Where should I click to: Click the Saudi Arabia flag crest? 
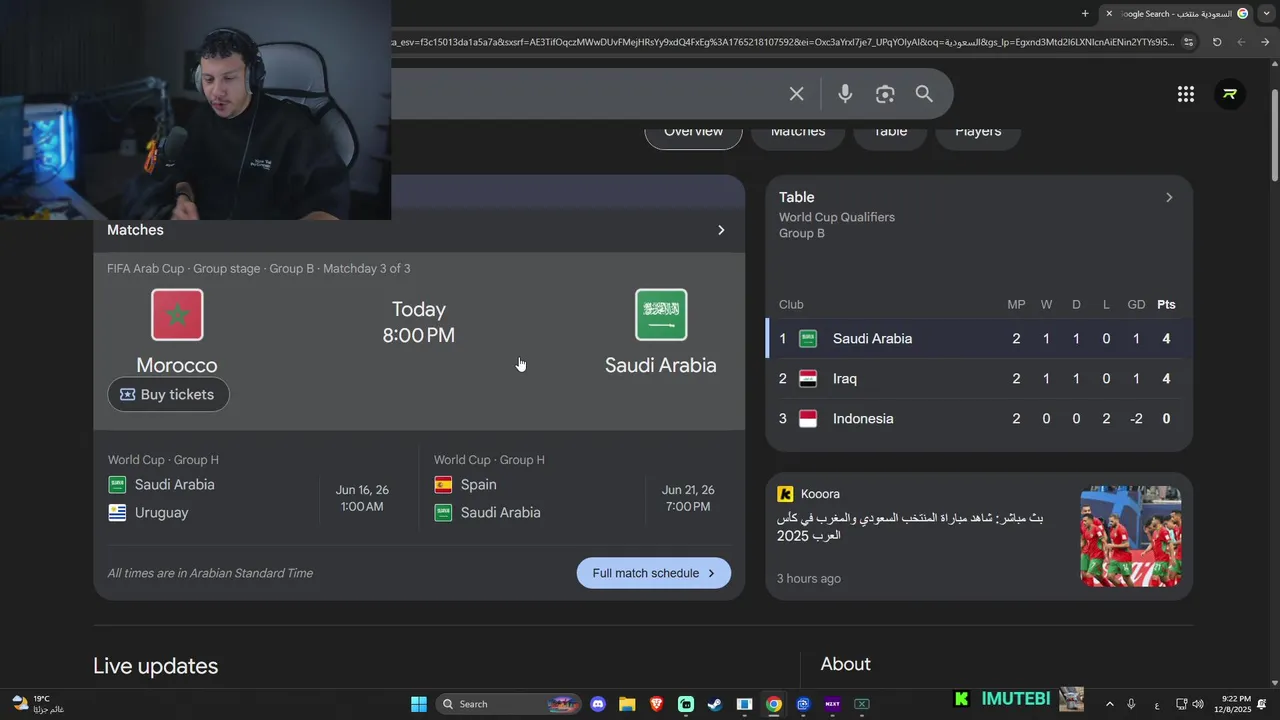click(x=661, y=315)
